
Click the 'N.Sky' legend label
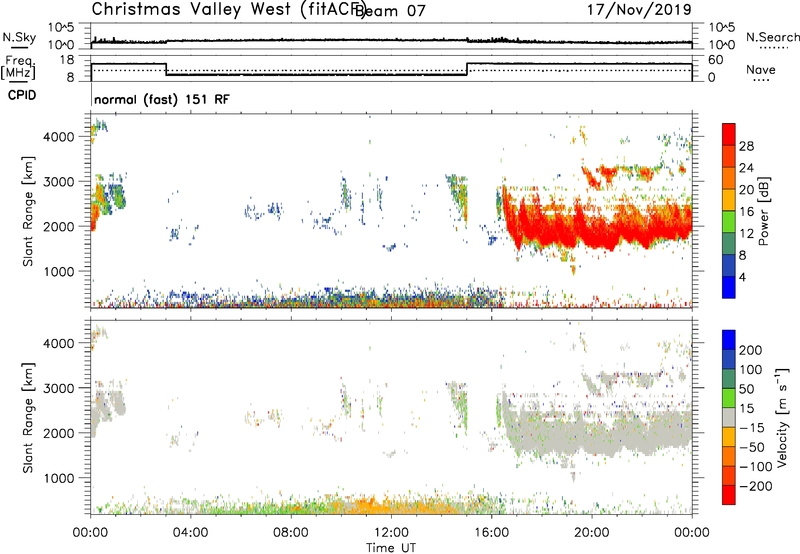tap(19, 37)
